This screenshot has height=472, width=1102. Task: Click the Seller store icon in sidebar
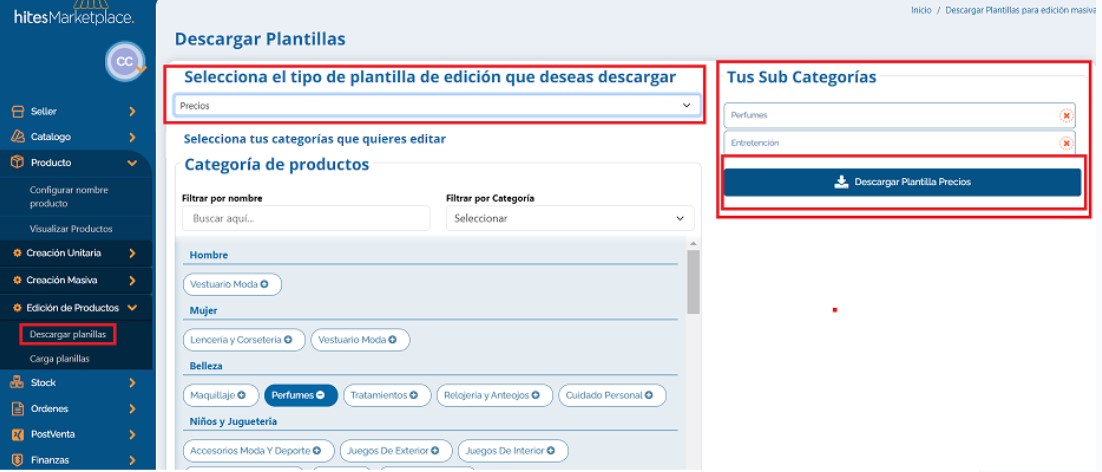click(x=18, y=111)
